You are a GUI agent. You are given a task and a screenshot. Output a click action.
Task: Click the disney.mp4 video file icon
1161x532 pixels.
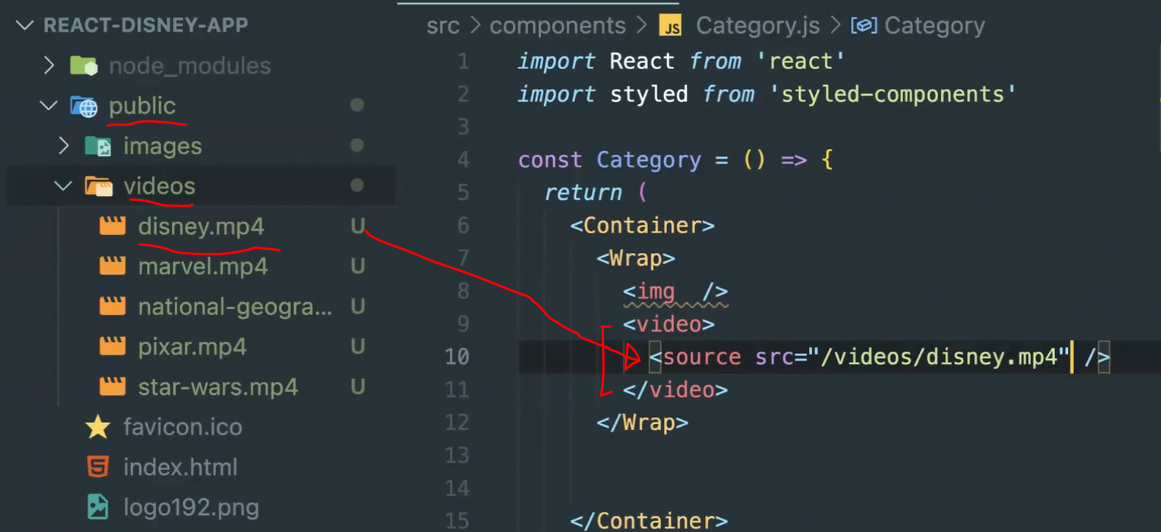click(x=113, y=227)
